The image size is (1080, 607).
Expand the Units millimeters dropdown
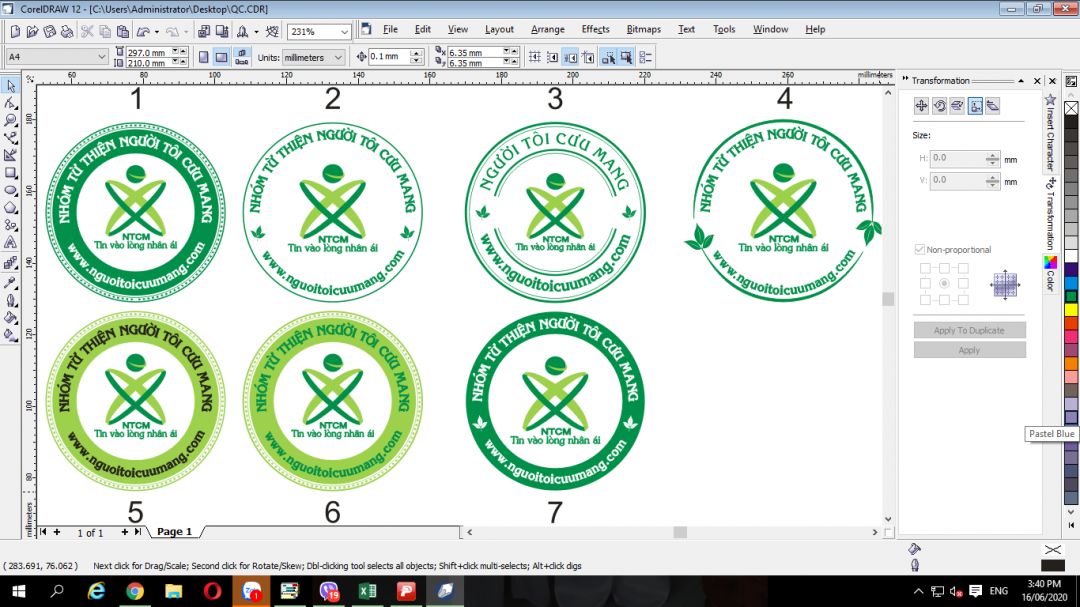[338, 58]
